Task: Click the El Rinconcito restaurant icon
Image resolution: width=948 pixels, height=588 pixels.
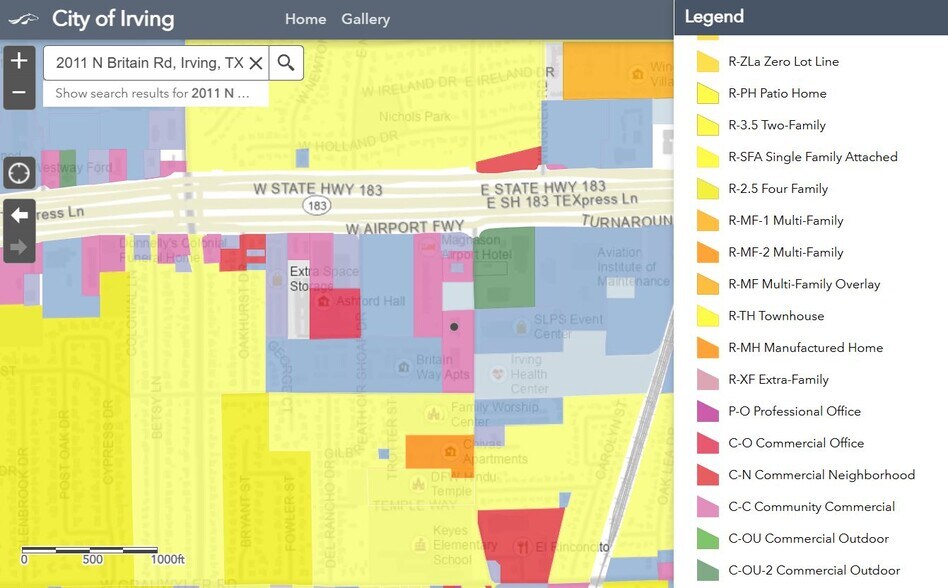Action: pyautogui.click(x=522, y=547)
